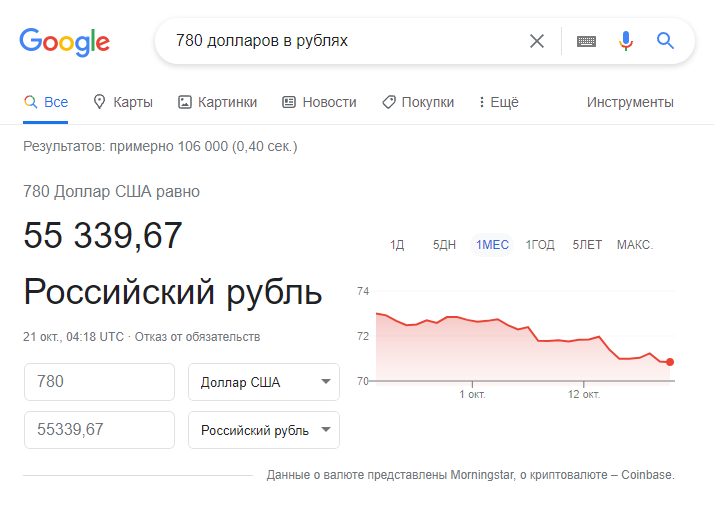Start voice search with the microphone icon

[626, 41]
